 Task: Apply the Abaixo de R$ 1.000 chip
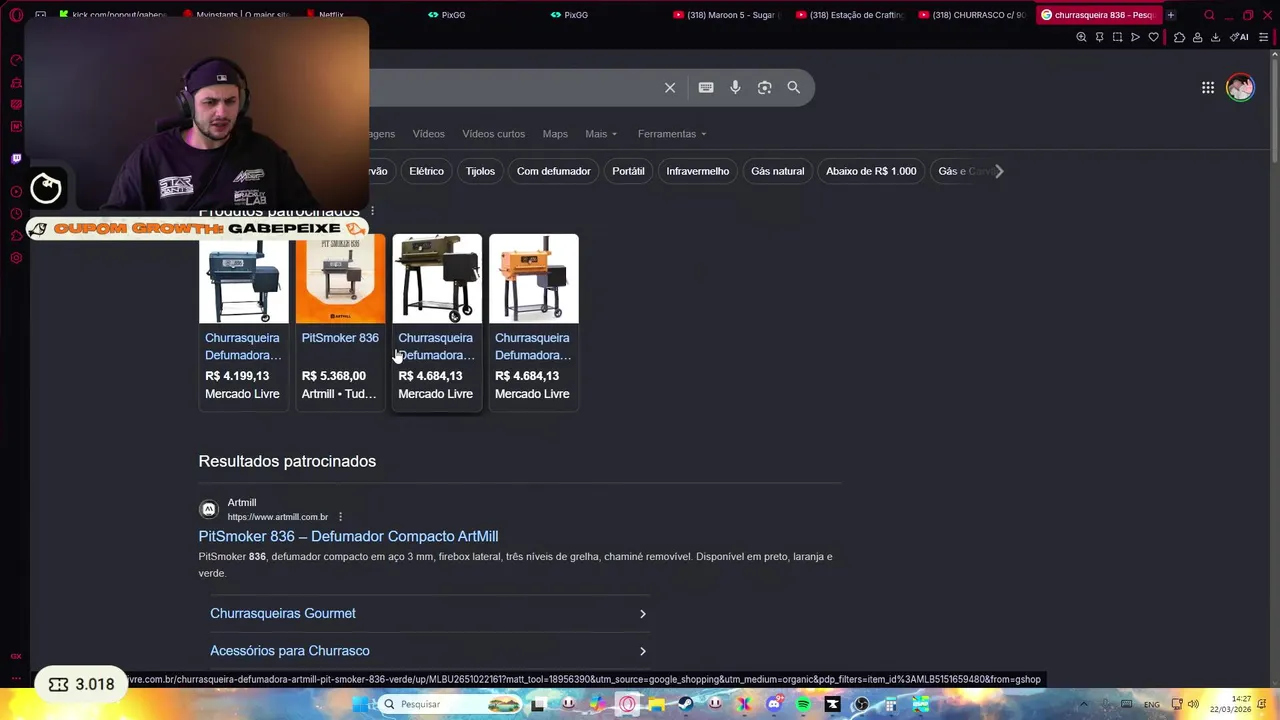click(871, 171)
